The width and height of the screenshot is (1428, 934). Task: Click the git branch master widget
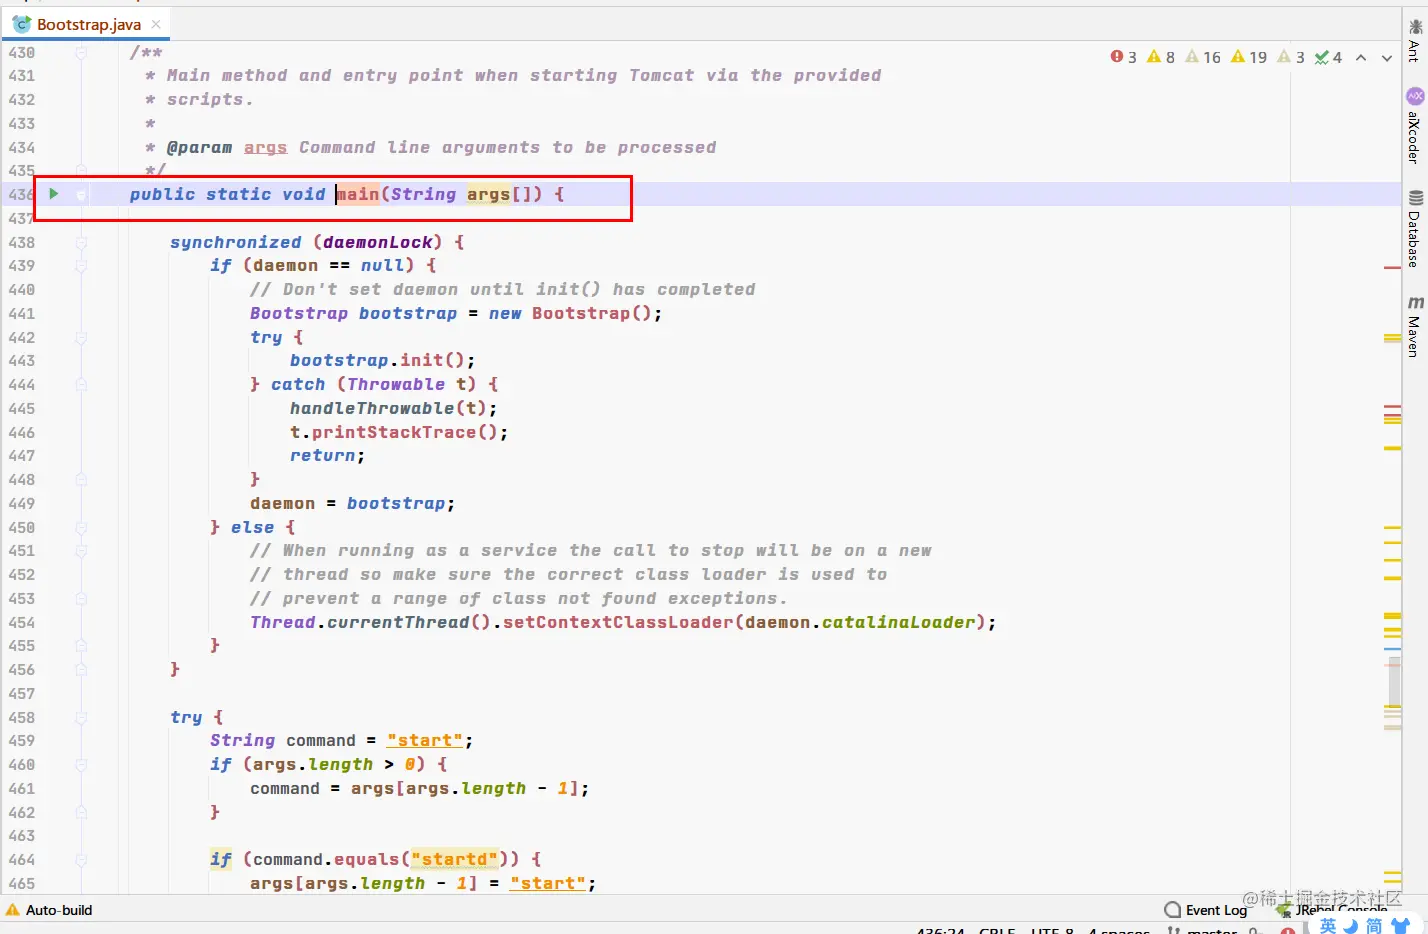click(1202, 930)
